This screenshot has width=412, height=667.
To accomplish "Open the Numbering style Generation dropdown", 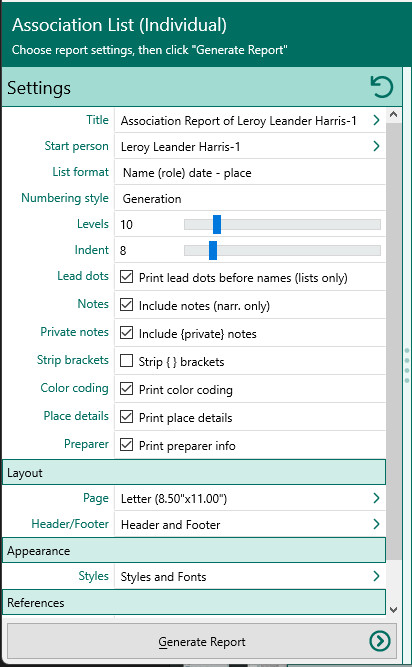I will click(250, 198).
